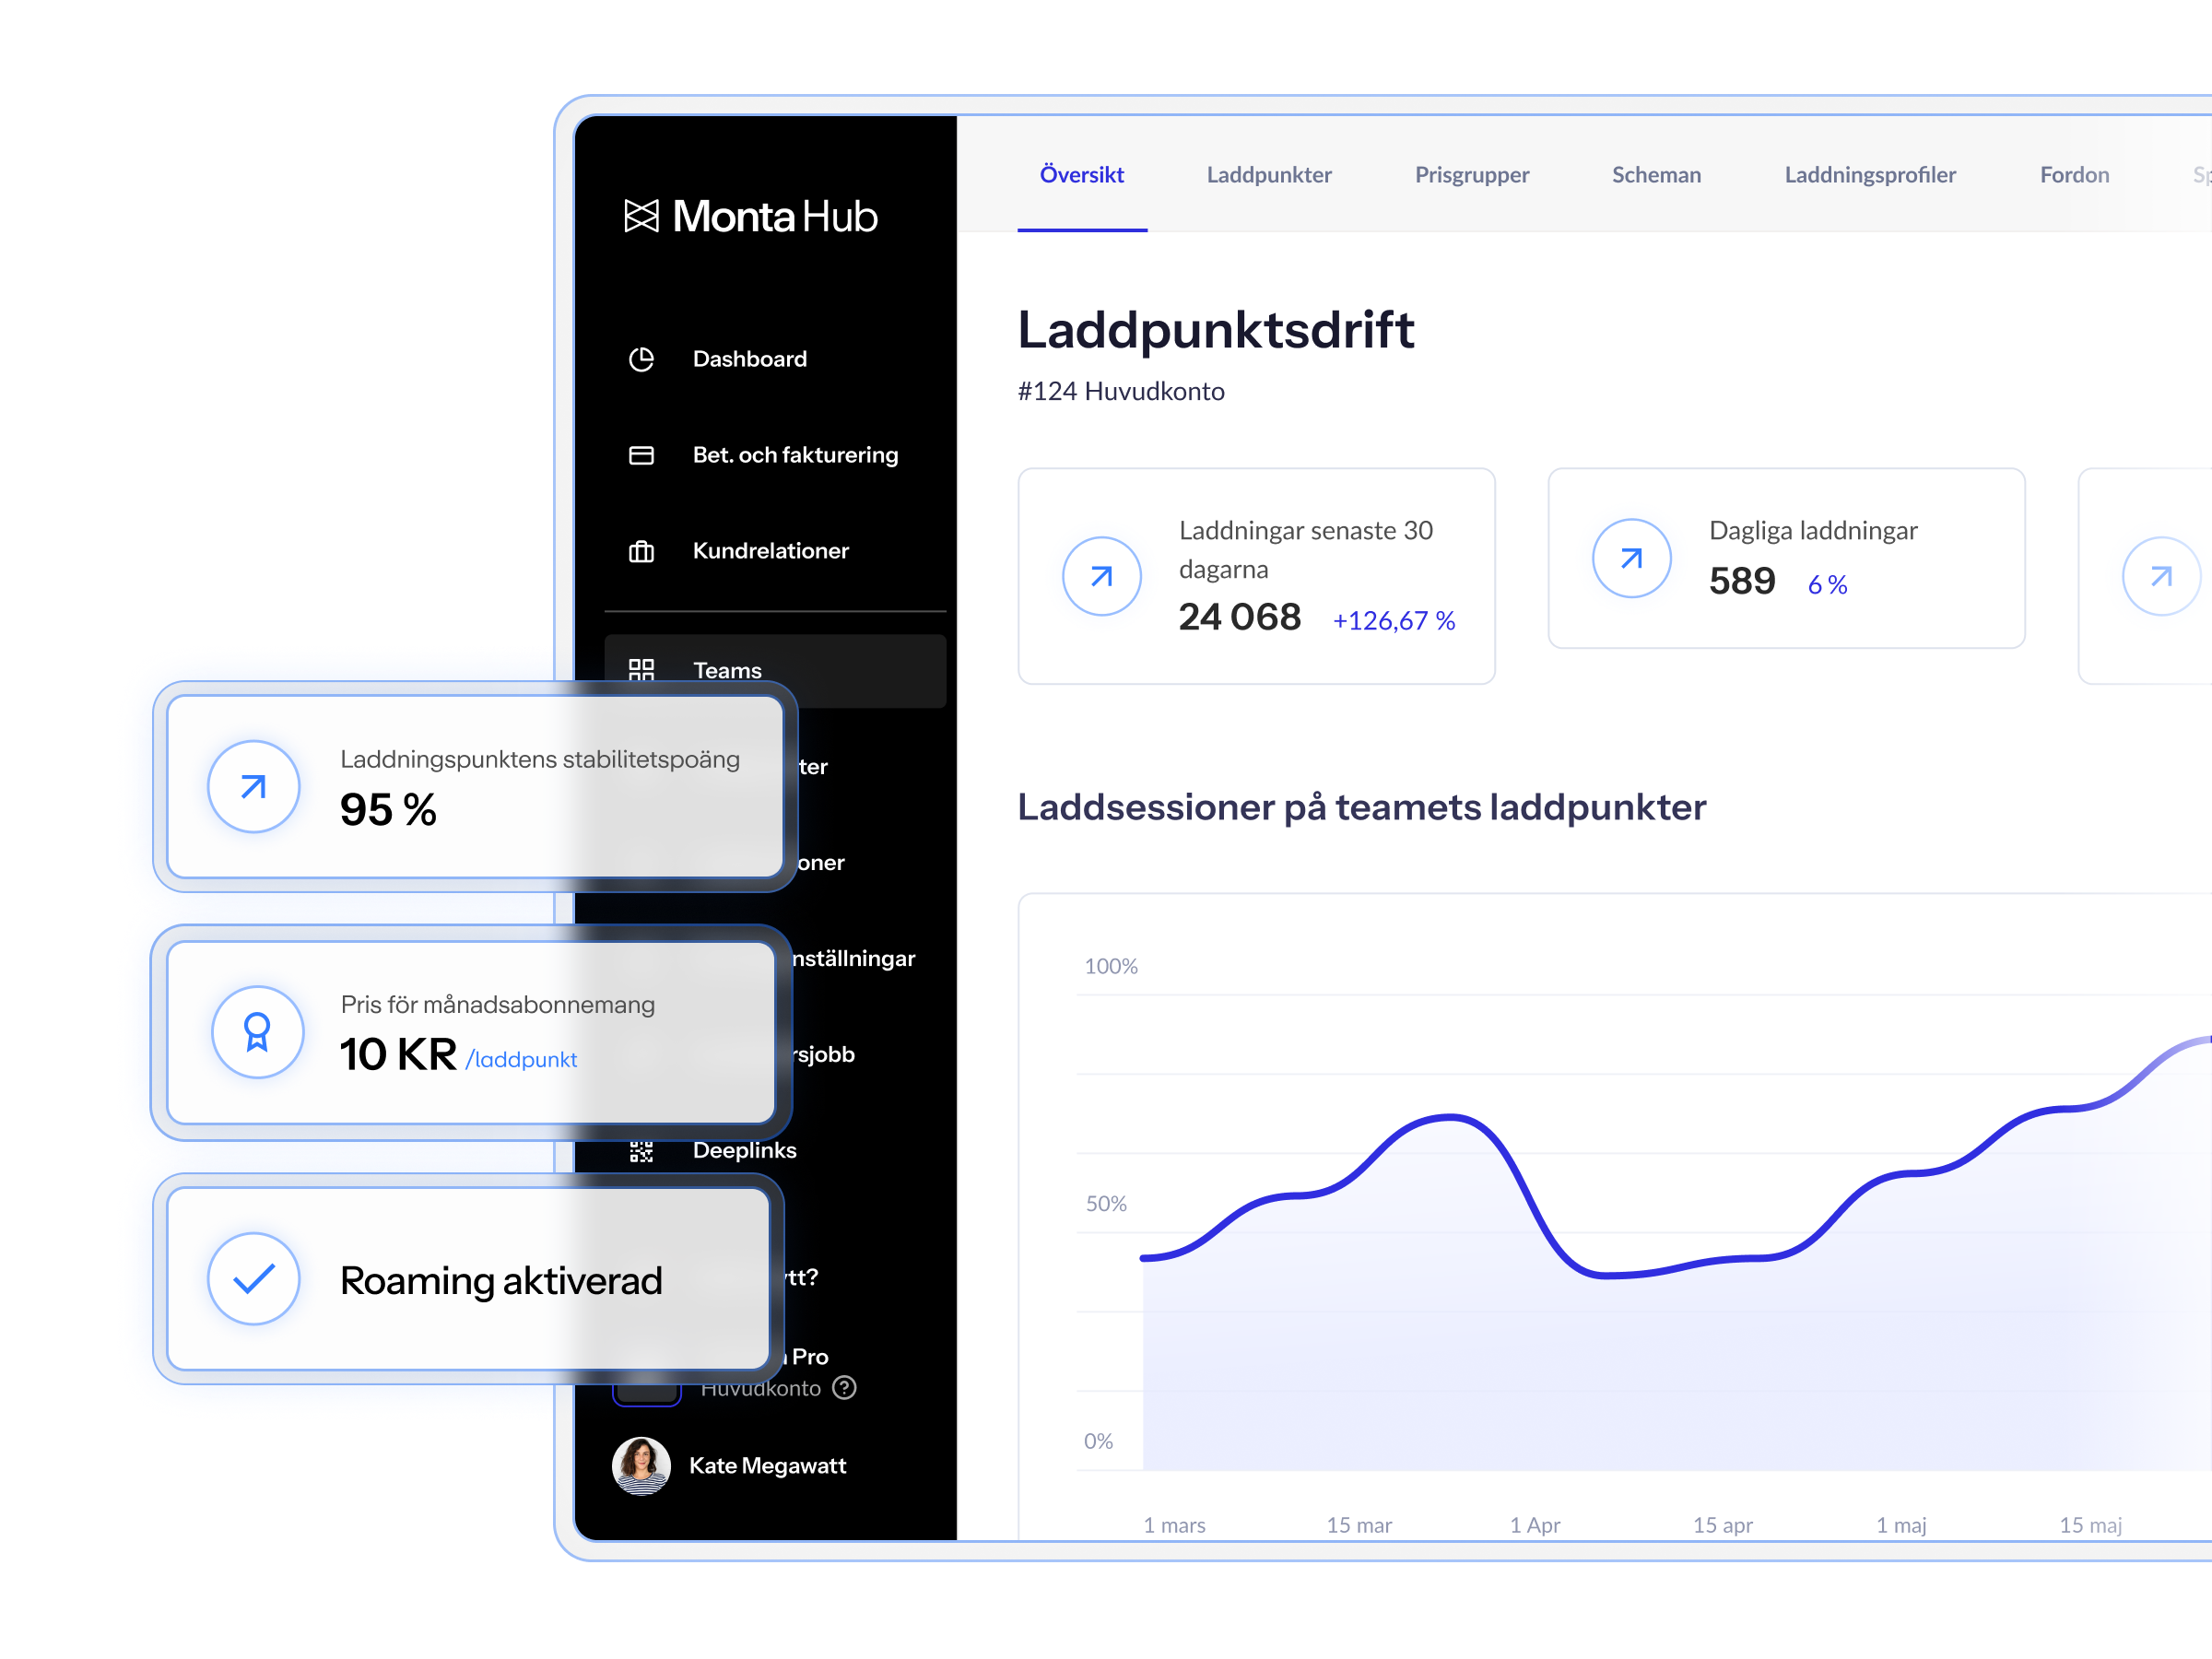The height and width of the screenshot is (1659, 2212).
Task: Click the Laddningspunktens stabilitetspoäng label
Action: click(540, 759)
